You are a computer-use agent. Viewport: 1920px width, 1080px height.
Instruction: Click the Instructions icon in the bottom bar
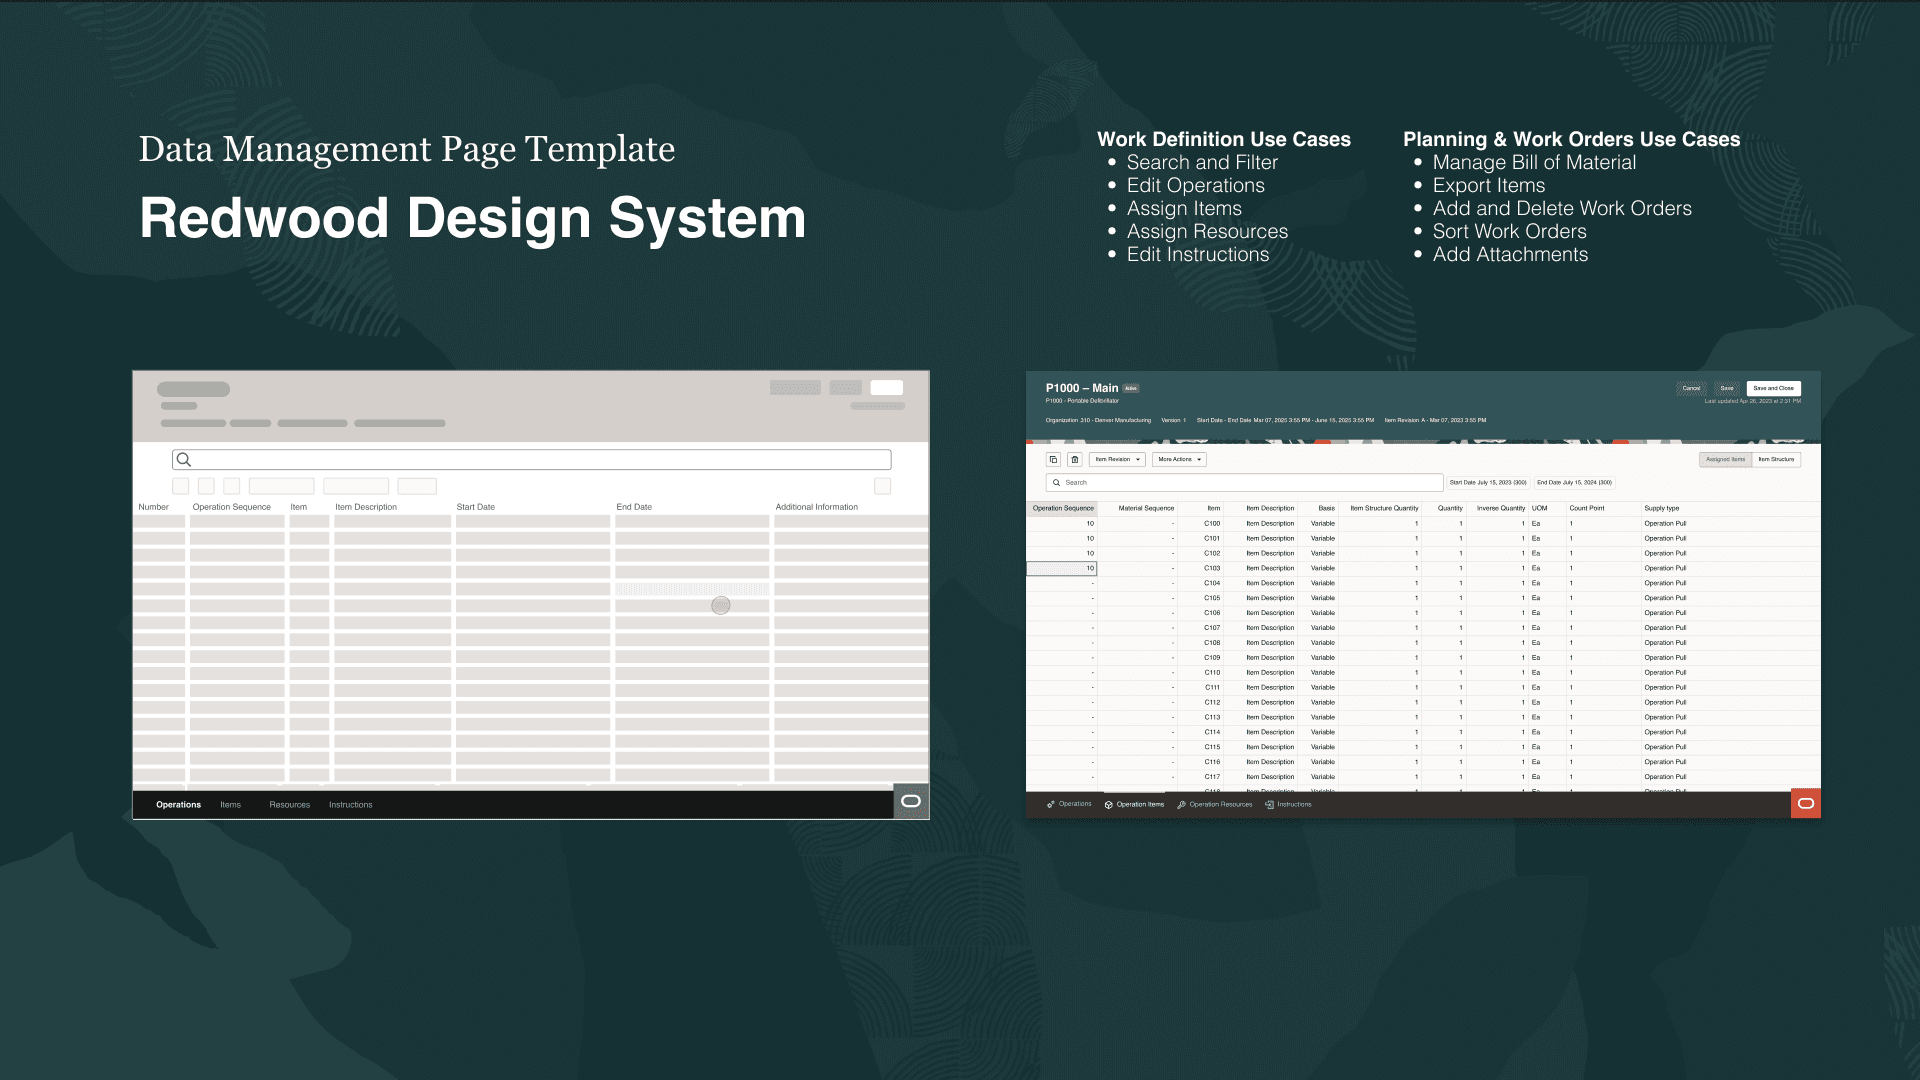pos(1269,805)
